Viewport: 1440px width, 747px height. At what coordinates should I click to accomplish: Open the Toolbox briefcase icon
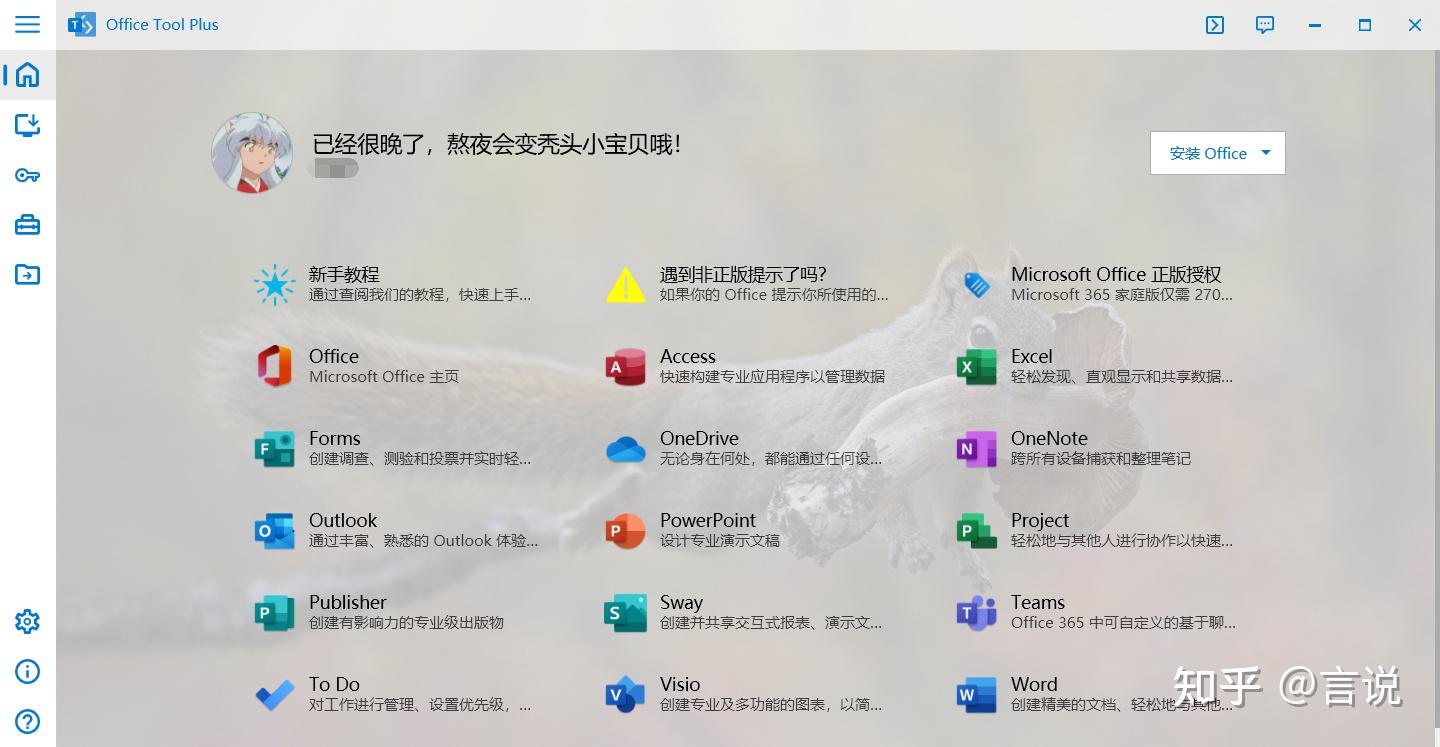(x=27, y=224)
